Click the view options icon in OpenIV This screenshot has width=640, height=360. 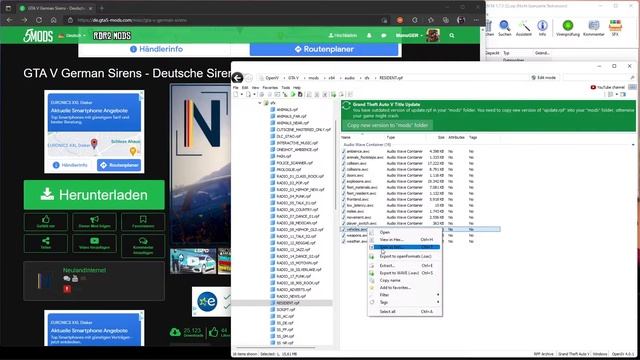tap(610, 94)
